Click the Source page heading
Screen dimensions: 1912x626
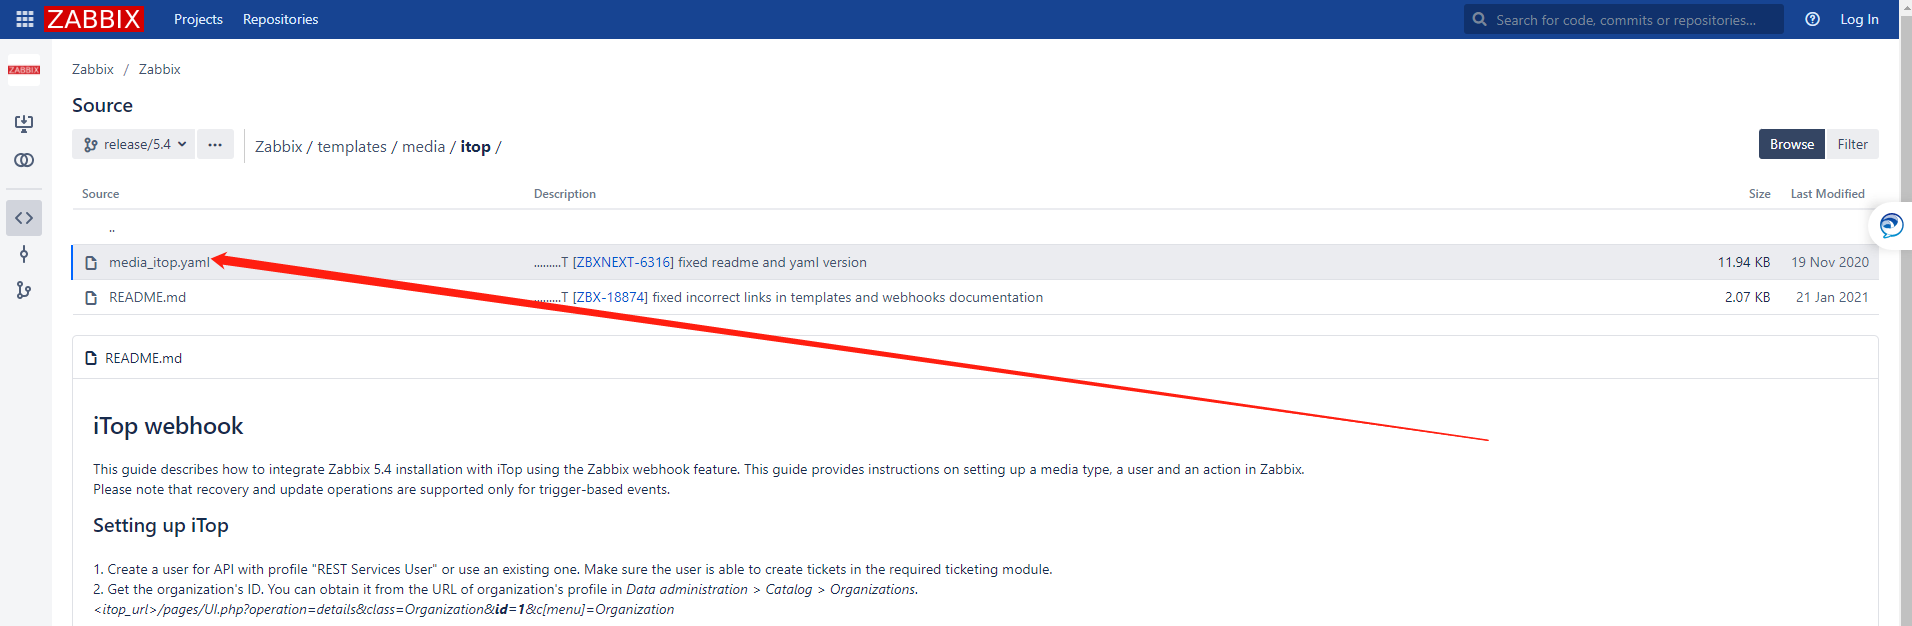pos(102,105)
